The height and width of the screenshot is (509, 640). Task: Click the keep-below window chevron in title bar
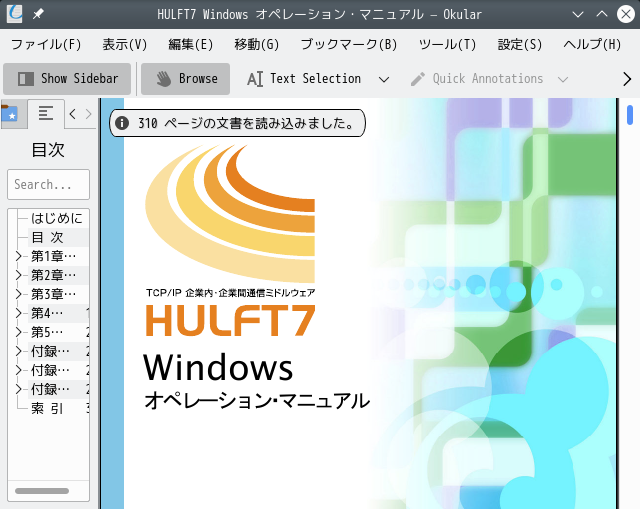[578, 15]
